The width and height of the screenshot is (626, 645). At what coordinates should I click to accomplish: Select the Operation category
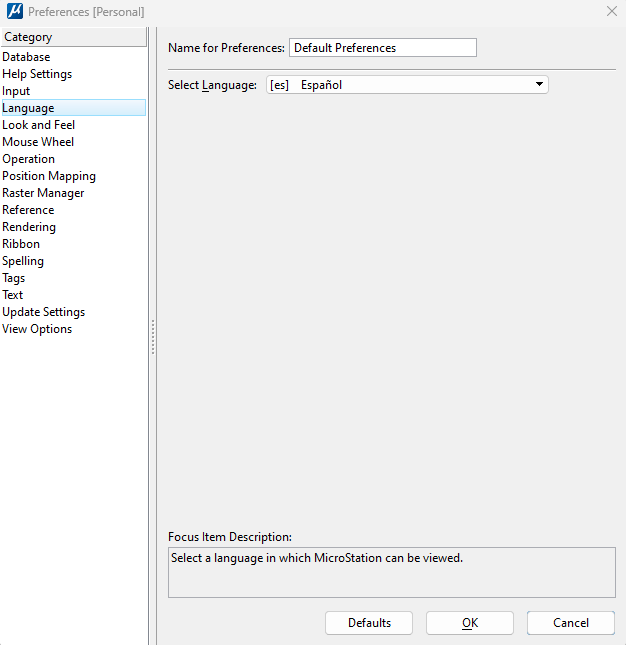pos(74,159)
